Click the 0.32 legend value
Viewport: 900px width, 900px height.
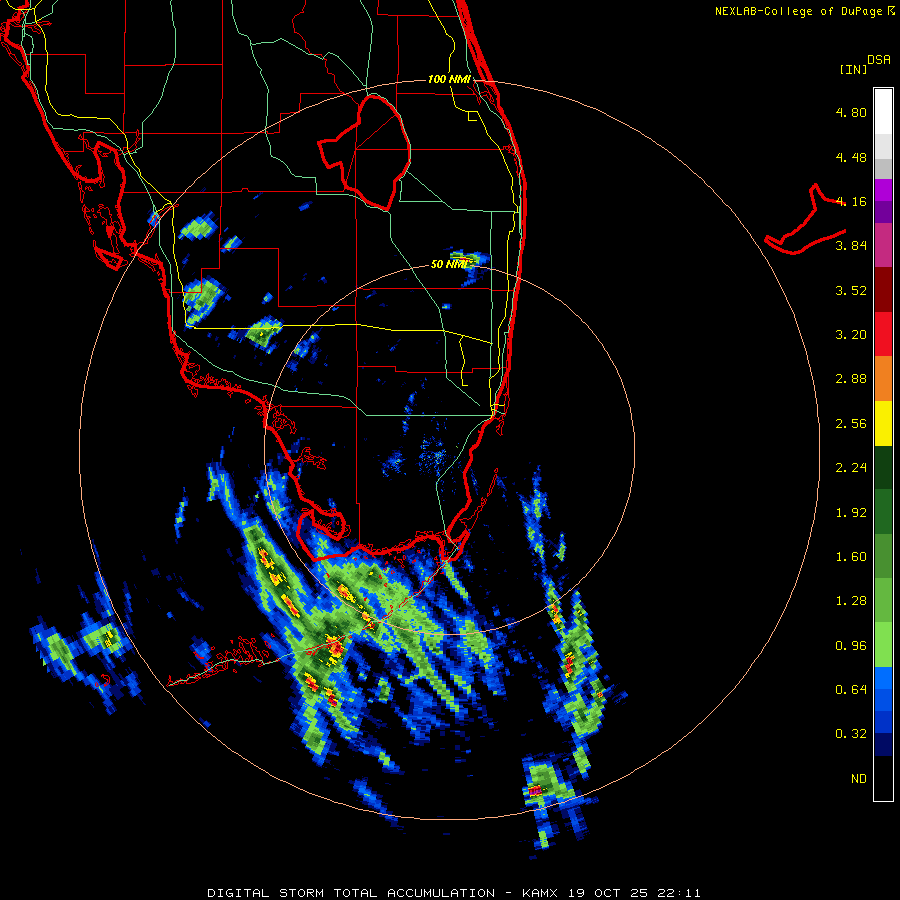851,734
